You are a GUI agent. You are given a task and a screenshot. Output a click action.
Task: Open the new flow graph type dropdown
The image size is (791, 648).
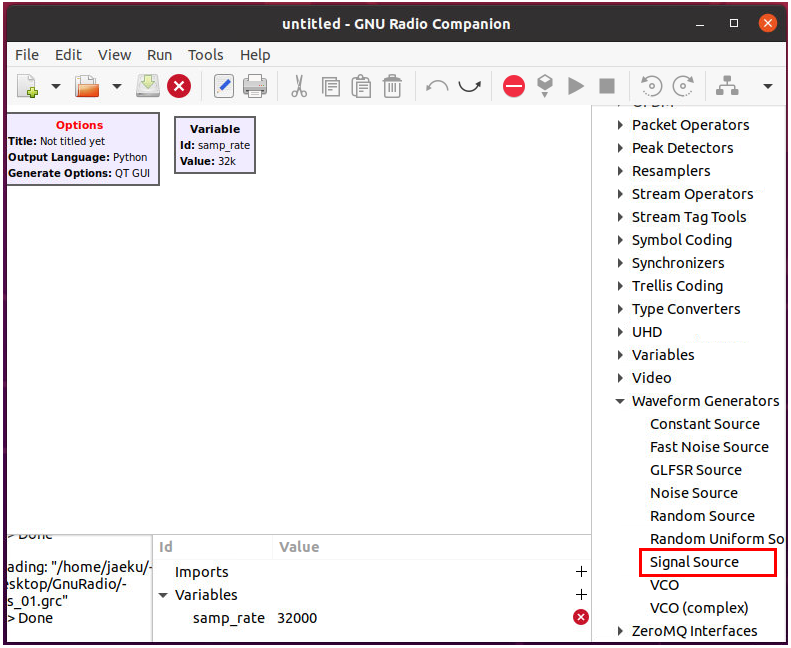click(56, 86)
